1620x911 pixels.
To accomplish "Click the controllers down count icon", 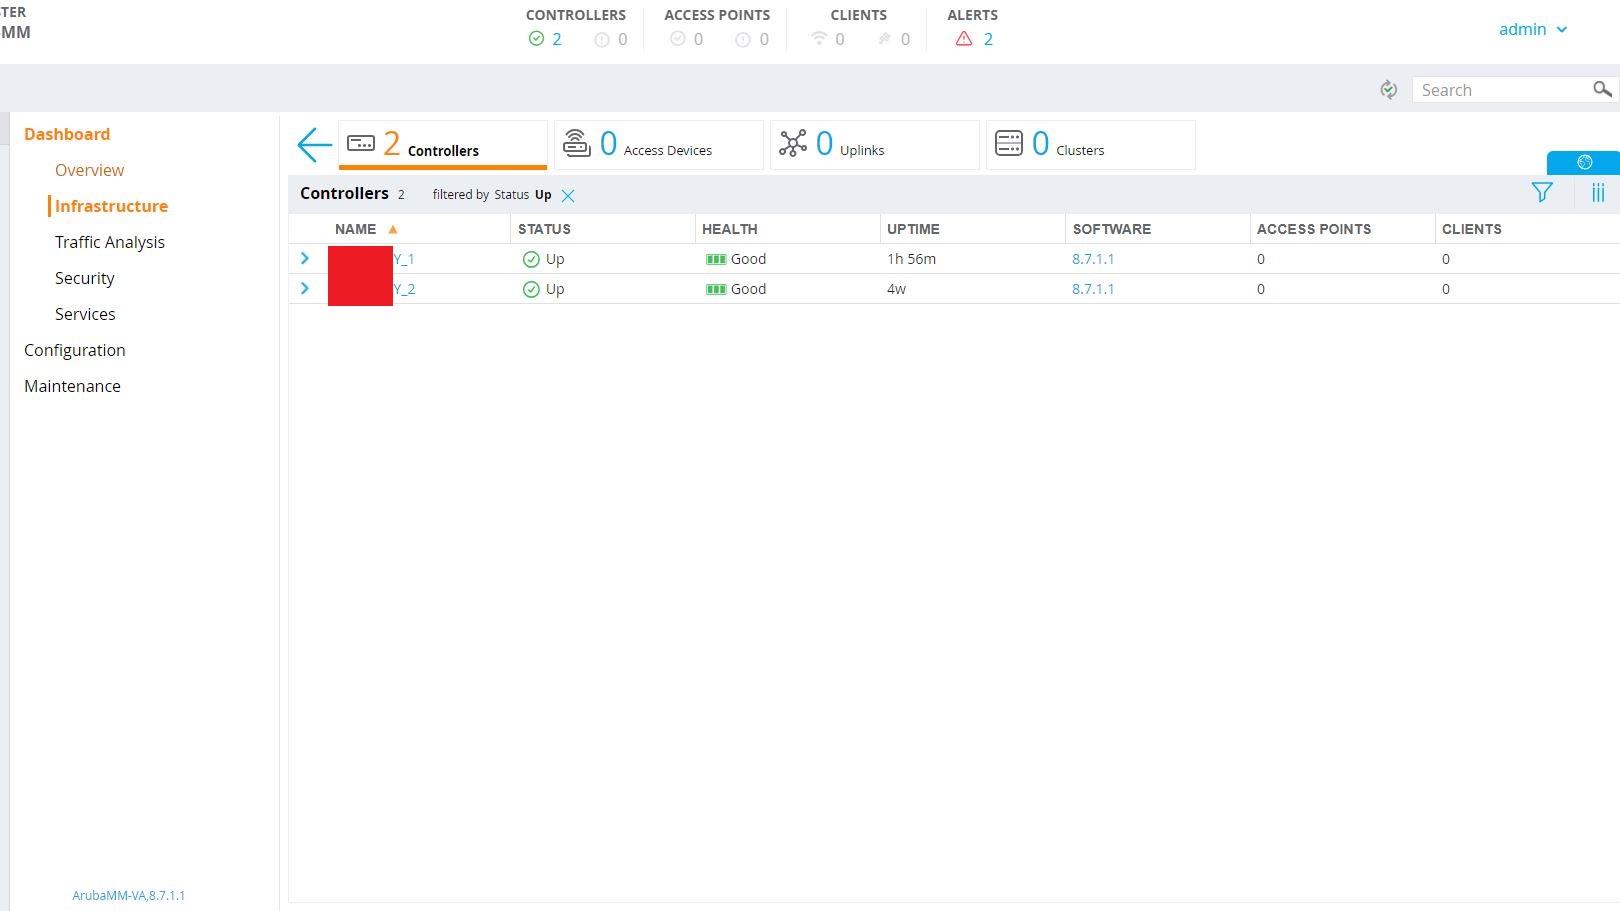I will [x=602, y=40].
